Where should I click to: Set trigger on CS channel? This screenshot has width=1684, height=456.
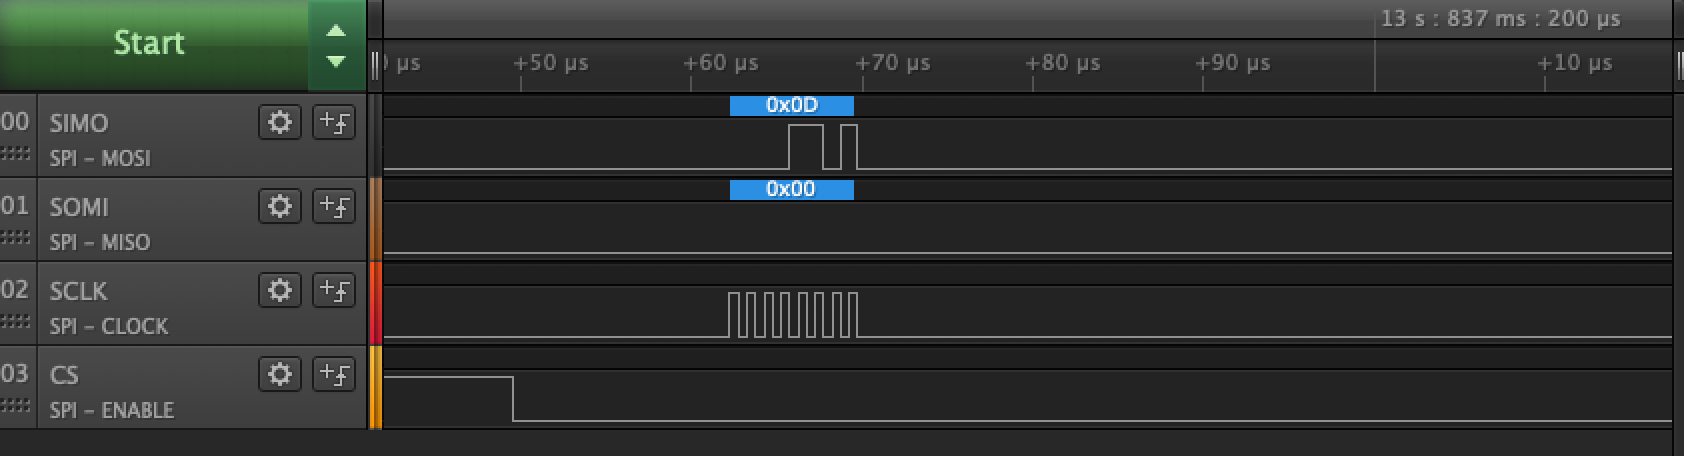pyautogui.click(x=334, y=375)
